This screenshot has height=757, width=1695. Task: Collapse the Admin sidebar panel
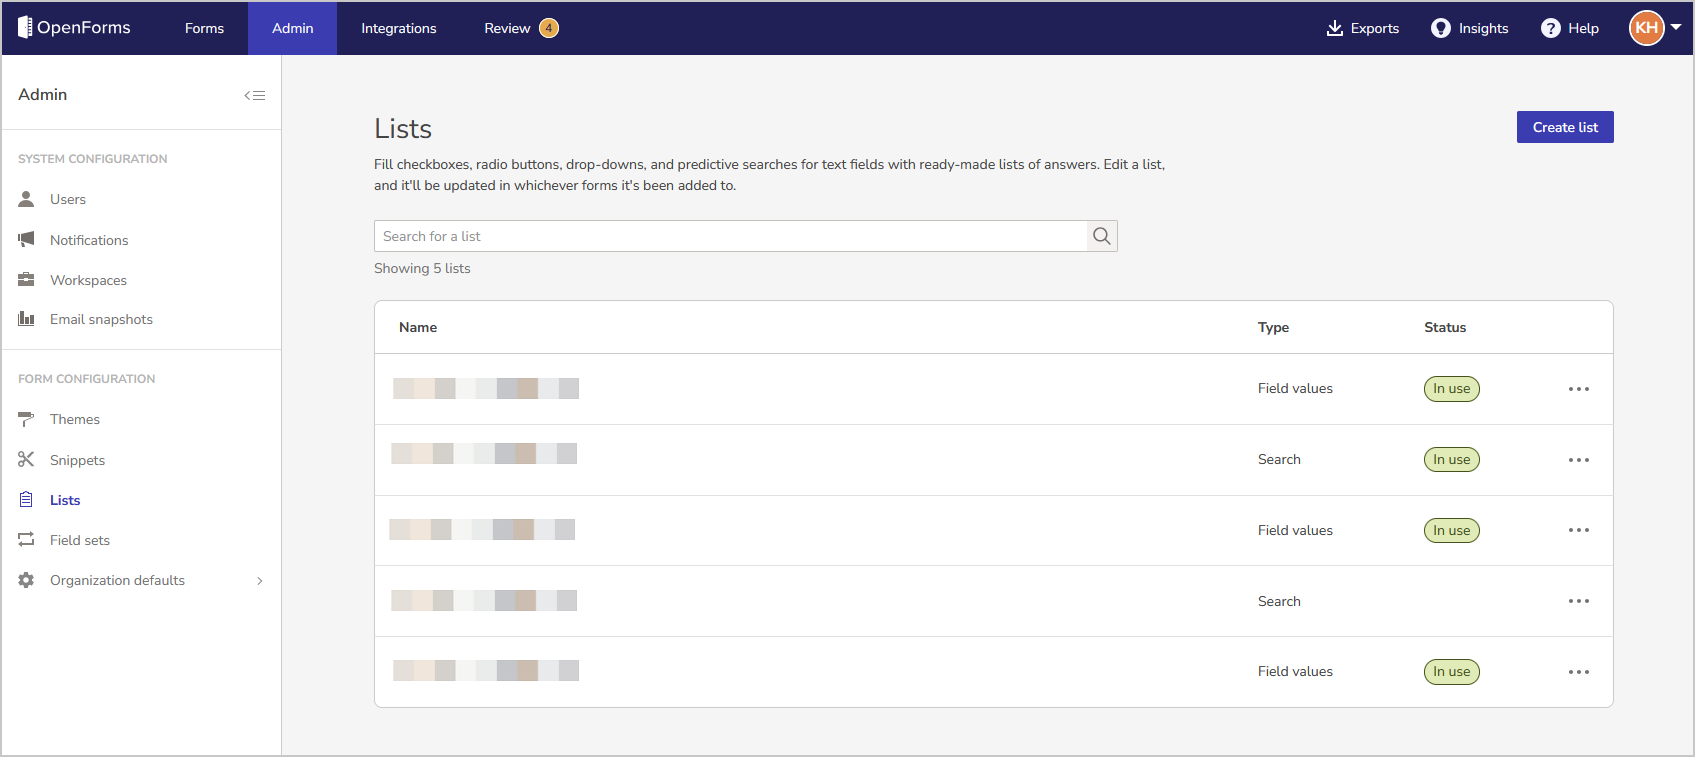coord(255,96)
